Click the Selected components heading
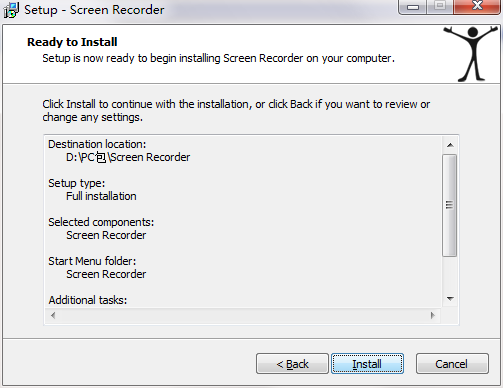The width and height of the screenshot is (503, 388). click(101, 222)
